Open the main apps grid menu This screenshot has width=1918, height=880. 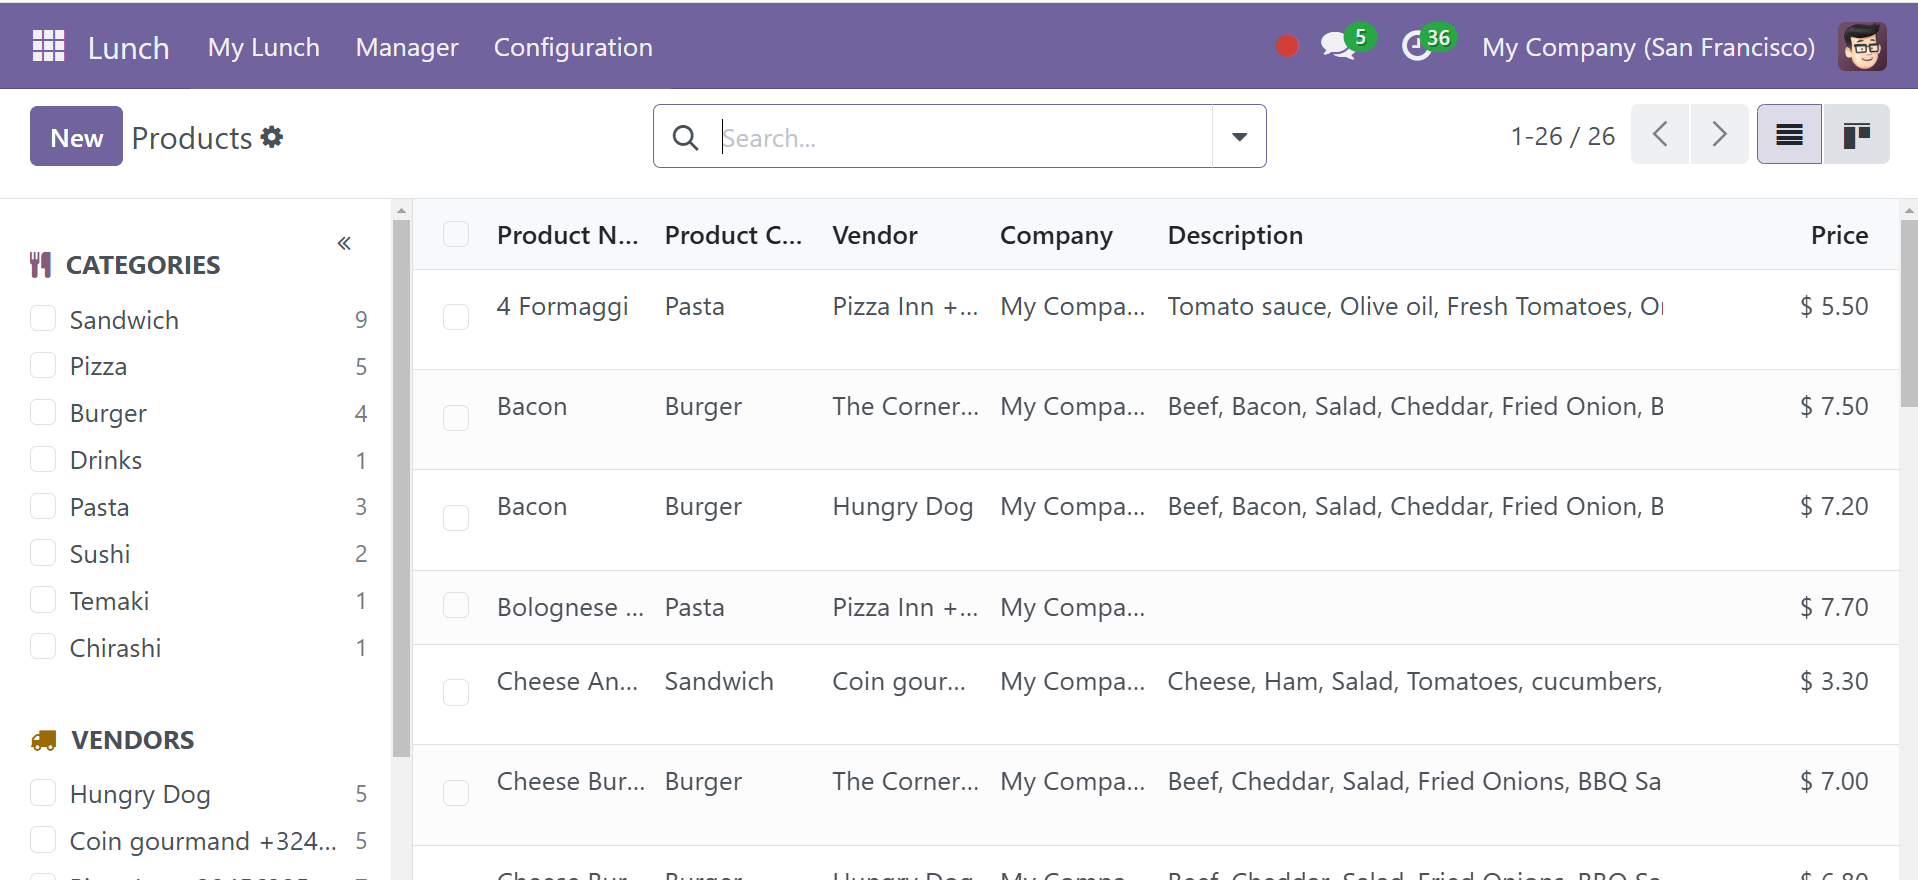point(48,46)
